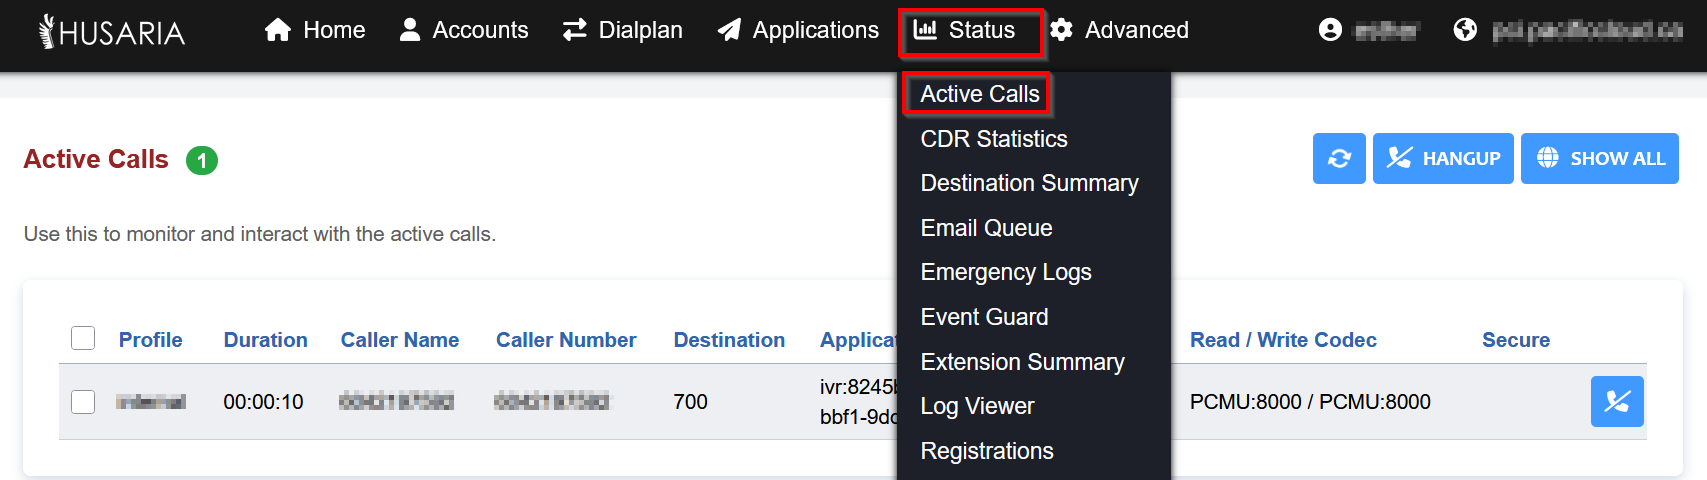
Task: Open the Dialplan menu
Action: coord(622,30)
